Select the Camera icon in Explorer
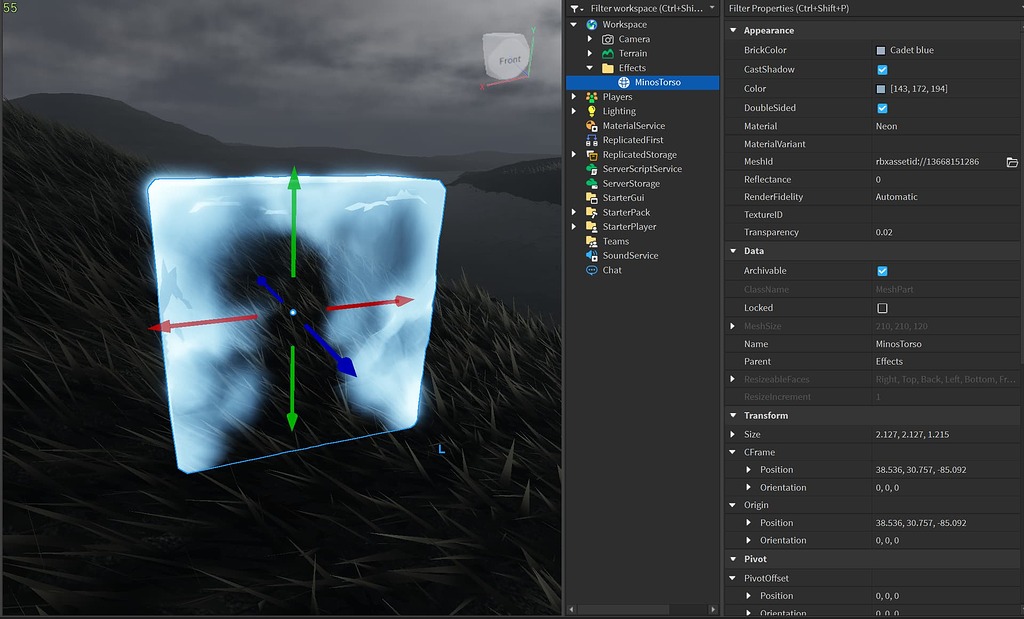 [608, 38]
